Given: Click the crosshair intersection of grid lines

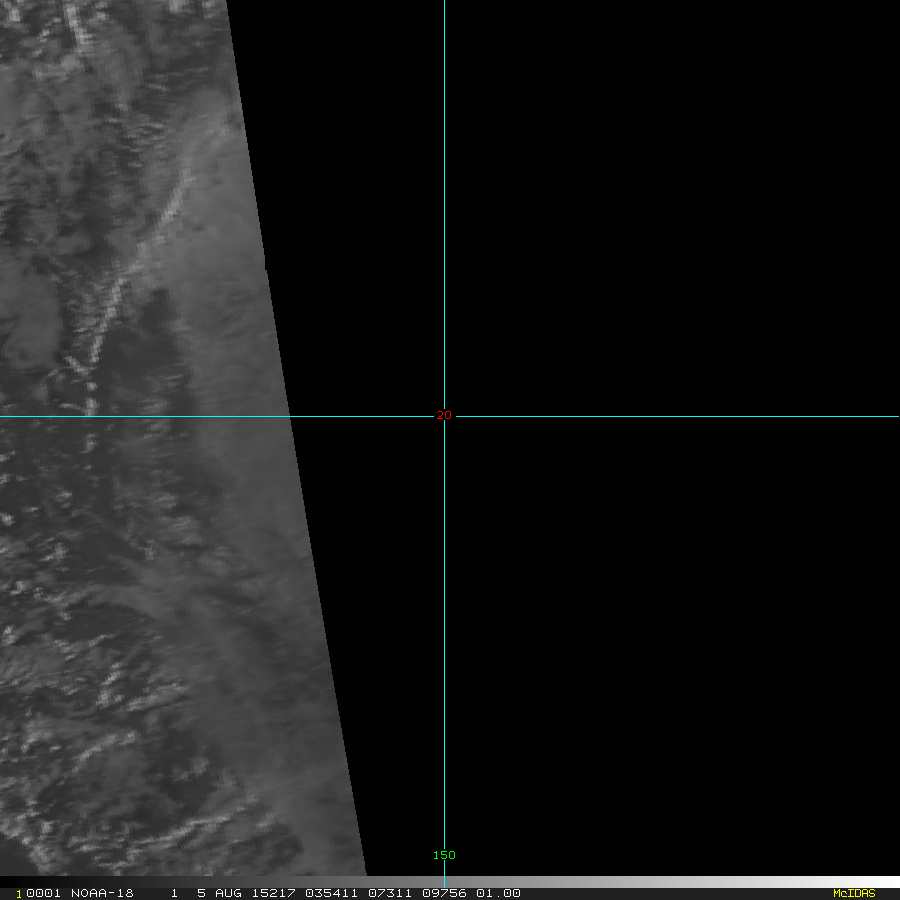Looking at the screenshot, I should tap(444, 416).
